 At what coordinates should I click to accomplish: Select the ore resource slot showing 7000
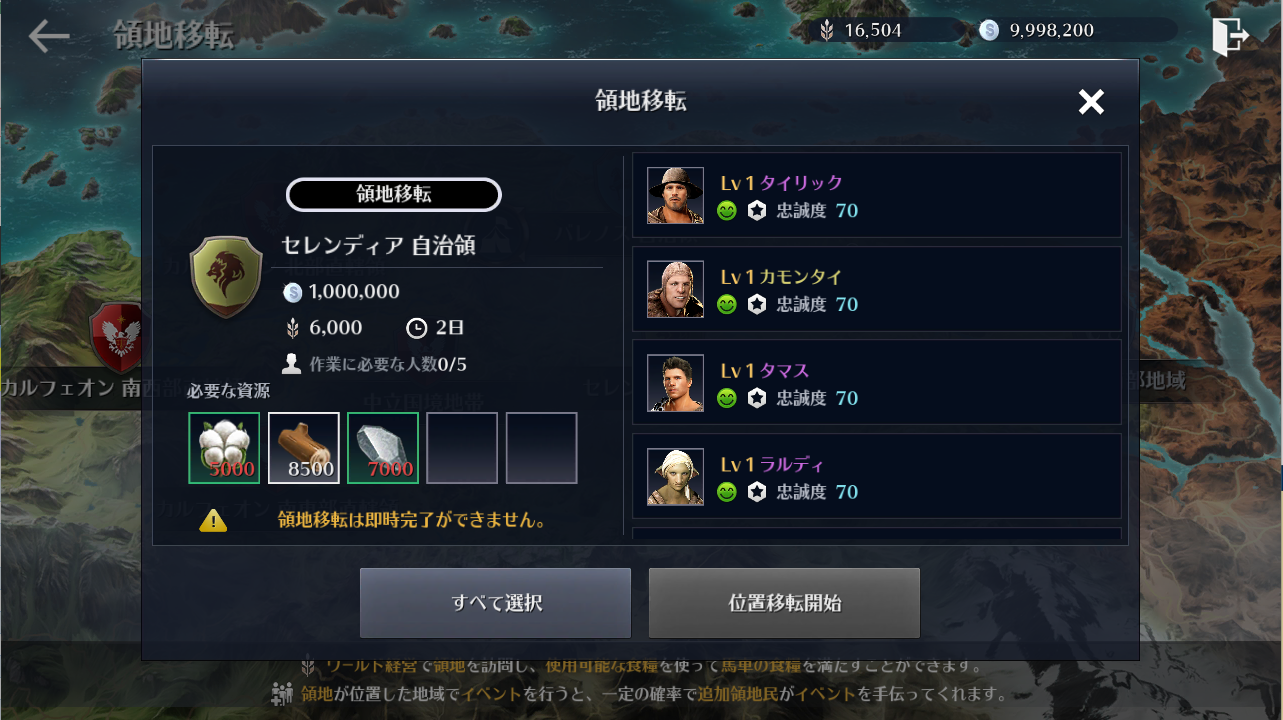click(x=383, y=448)
